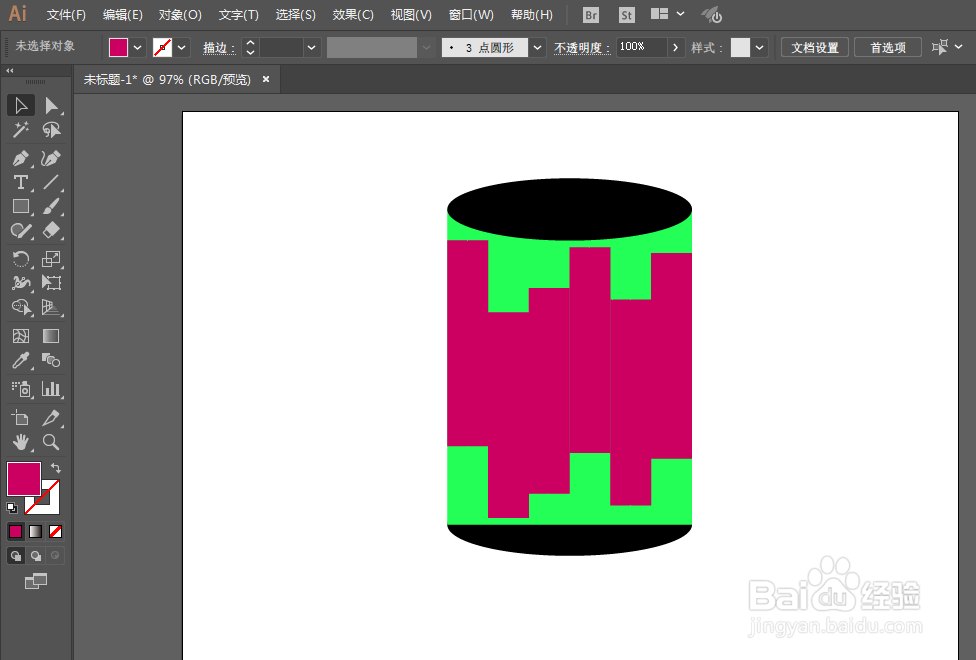Open 文档设置 from the control bar
Viewport: 976px width, 660px height.
[x=814, y=46]
